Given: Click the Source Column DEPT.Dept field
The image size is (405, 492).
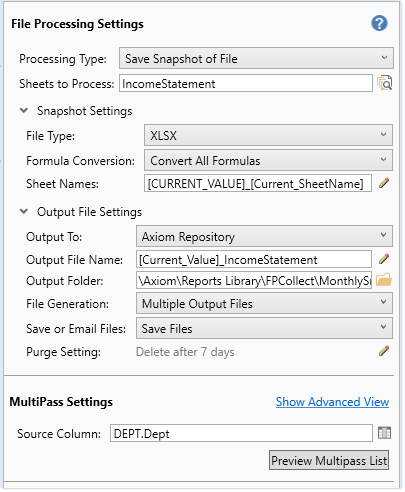Looking at the screenshot, I should pos(241,433).
